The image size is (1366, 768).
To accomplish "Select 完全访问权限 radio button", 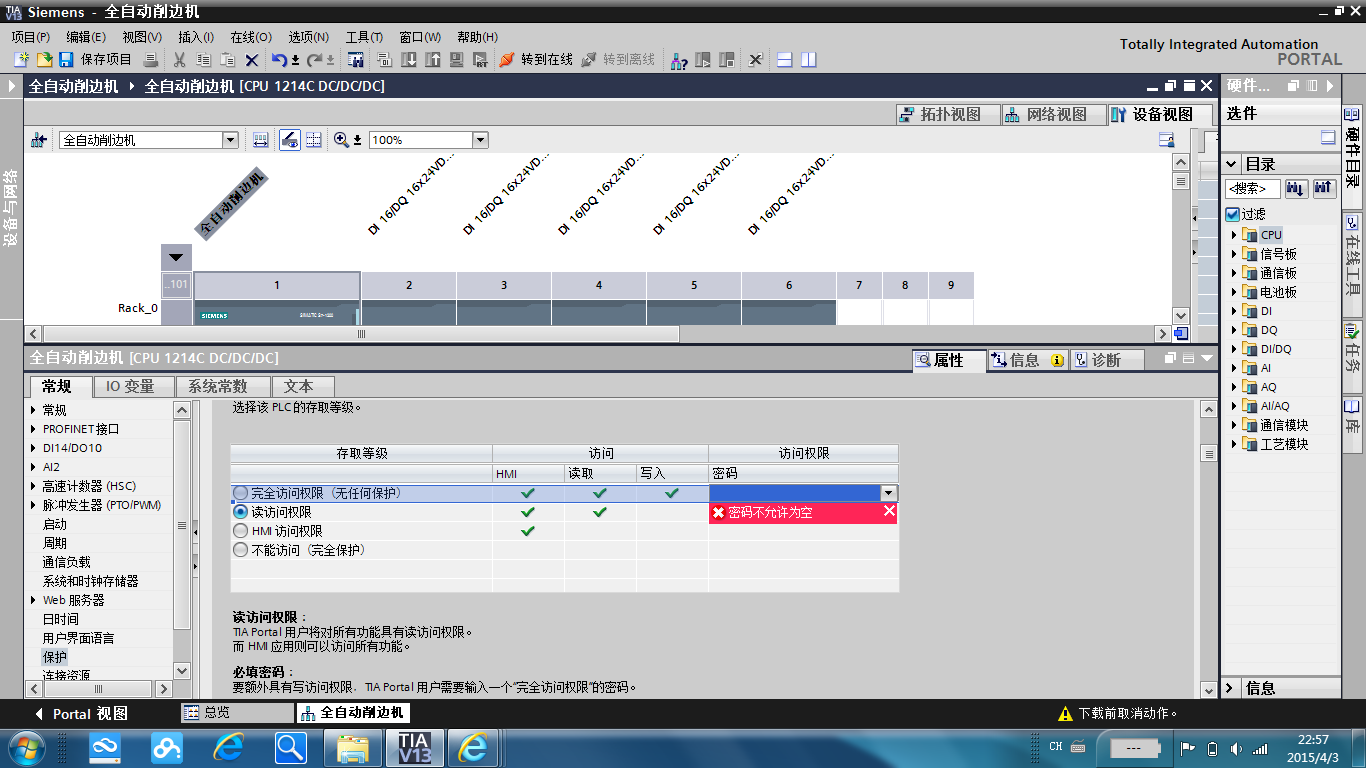I will (240, 493).
